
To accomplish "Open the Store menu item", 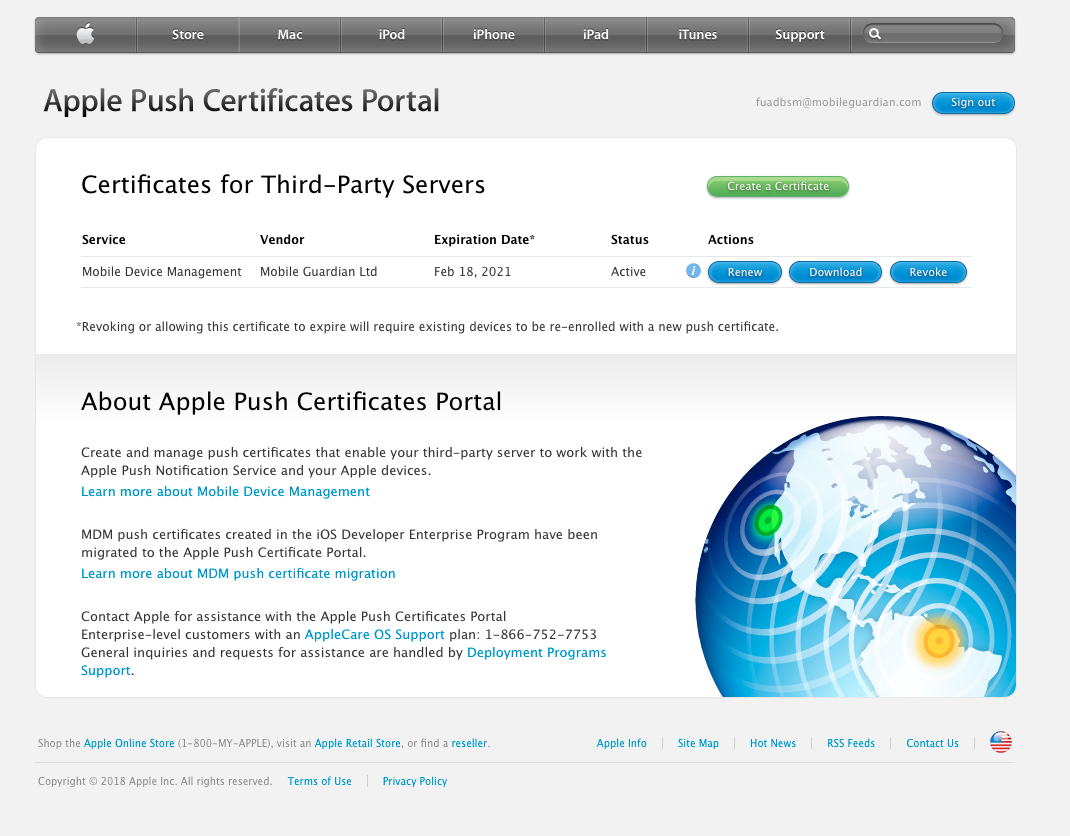I will point(188,34).
